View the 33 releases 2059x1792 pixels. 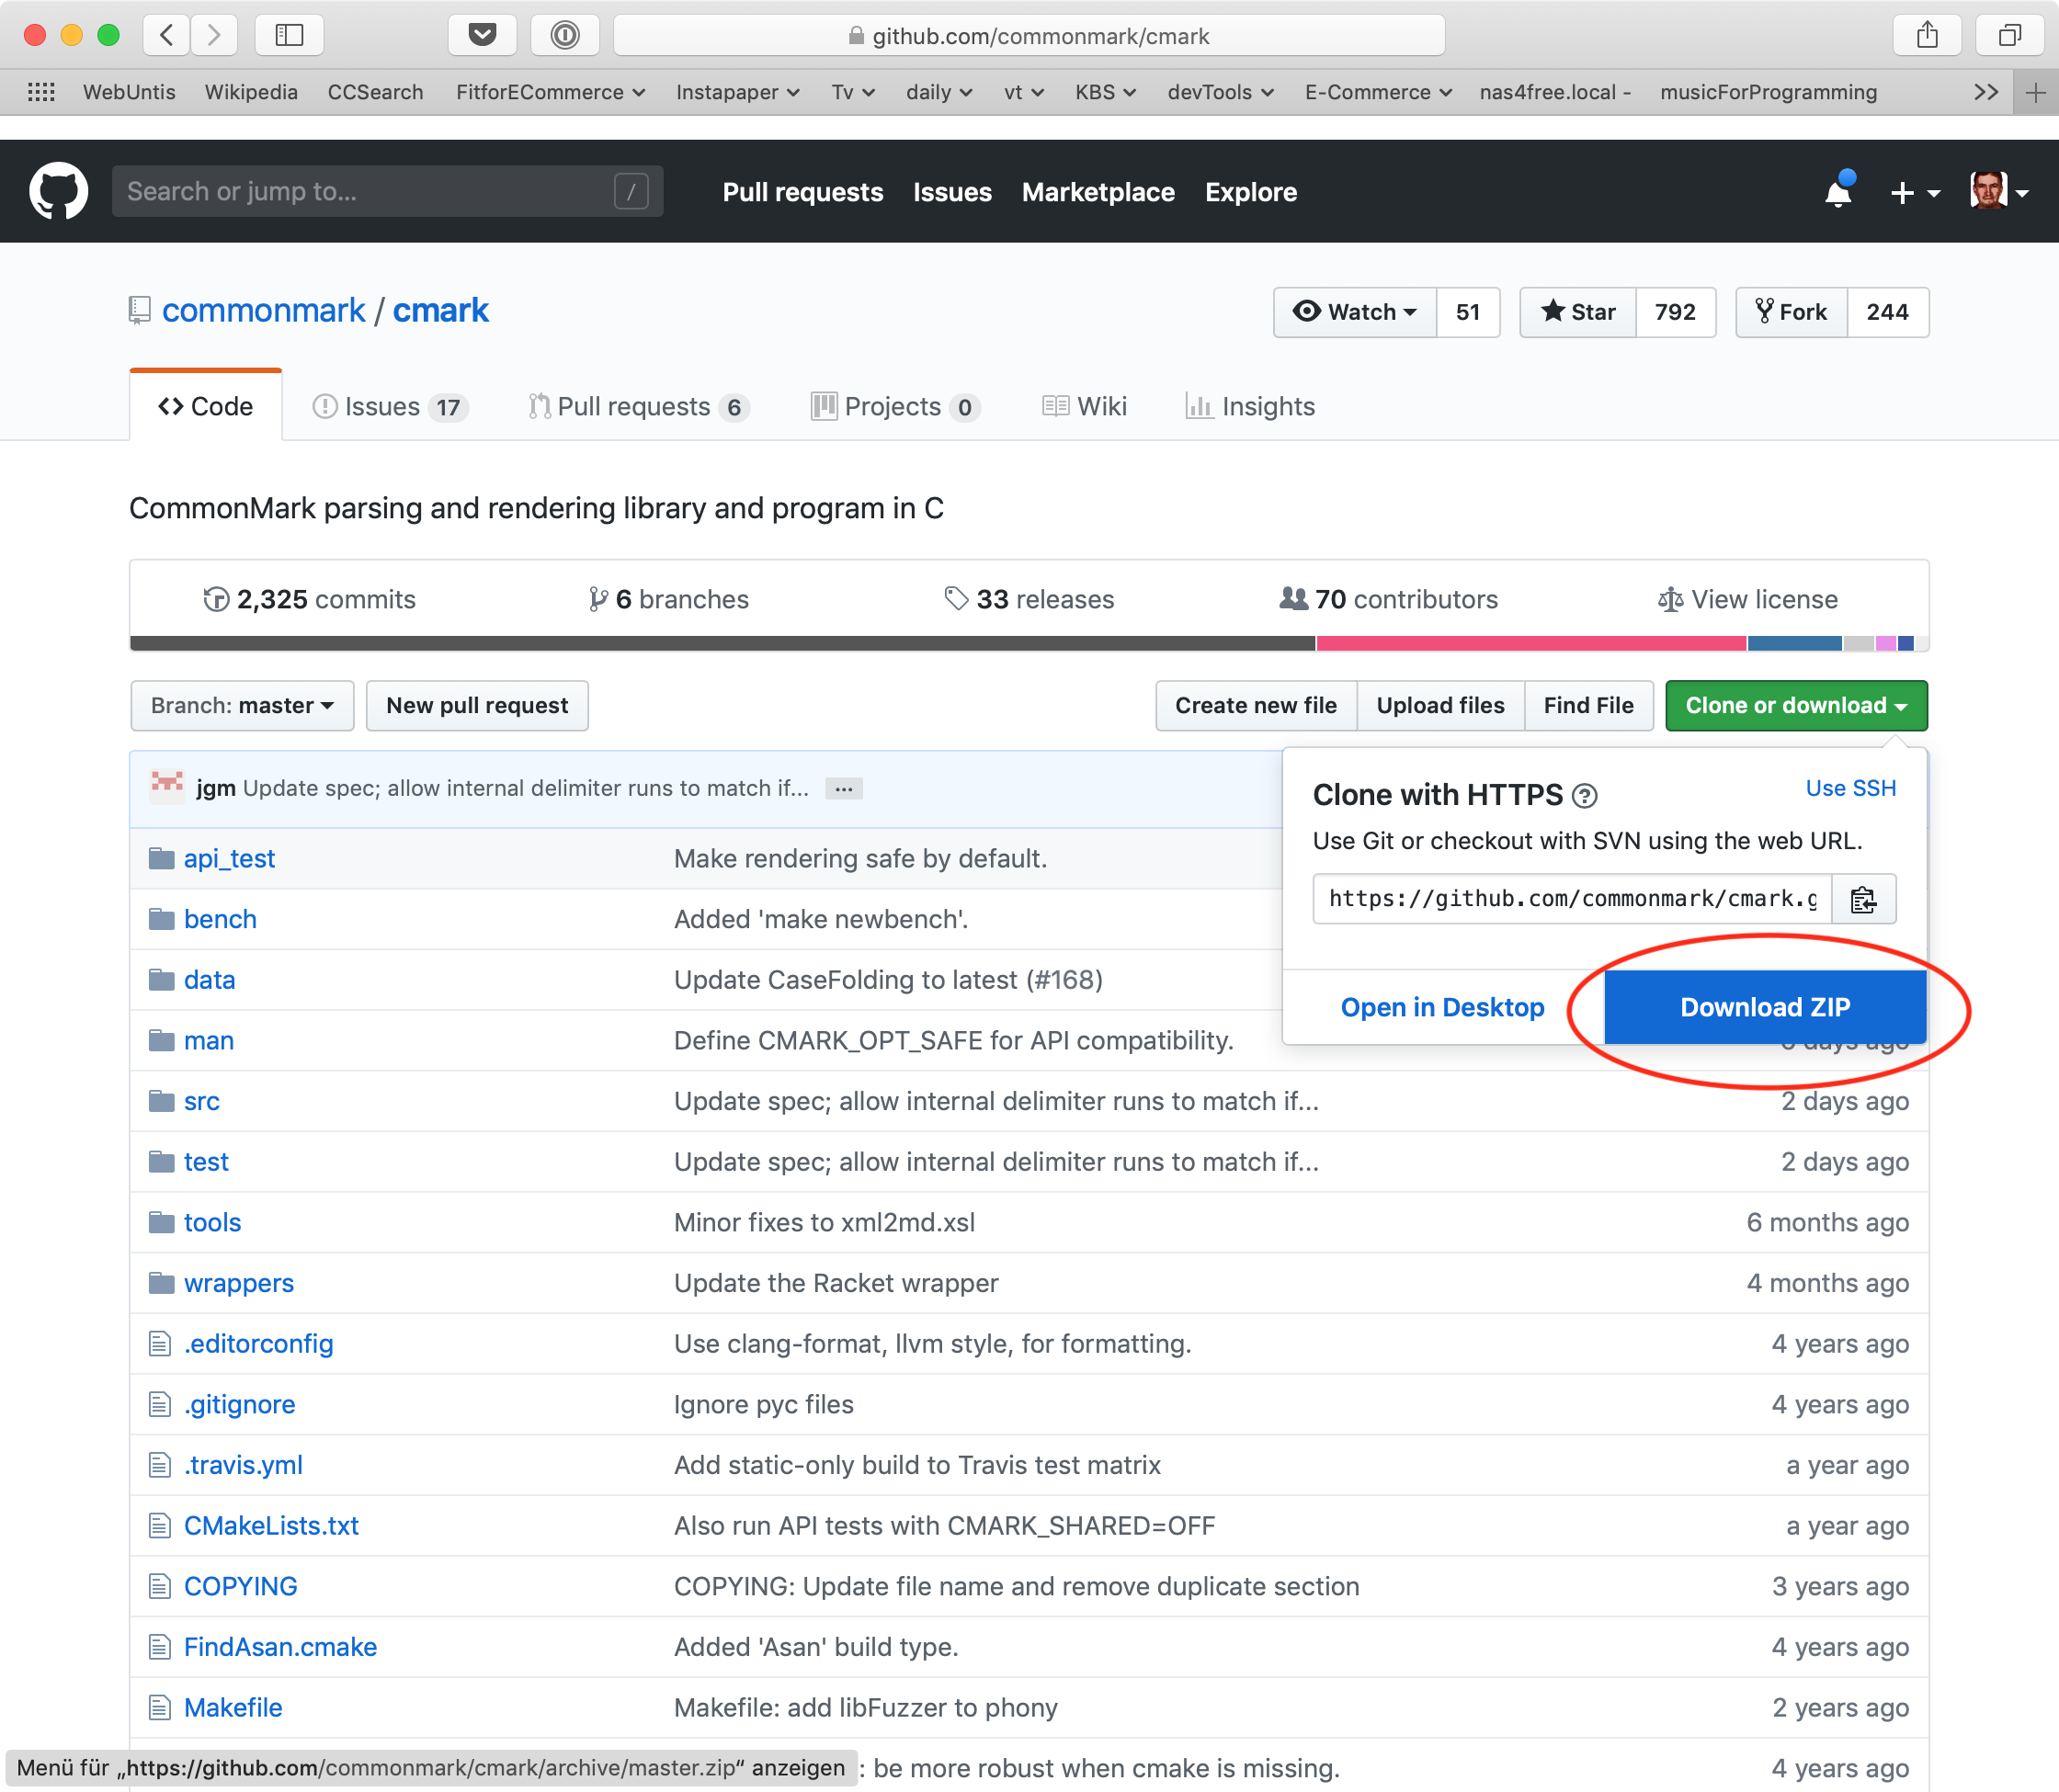click(1029, 599)
